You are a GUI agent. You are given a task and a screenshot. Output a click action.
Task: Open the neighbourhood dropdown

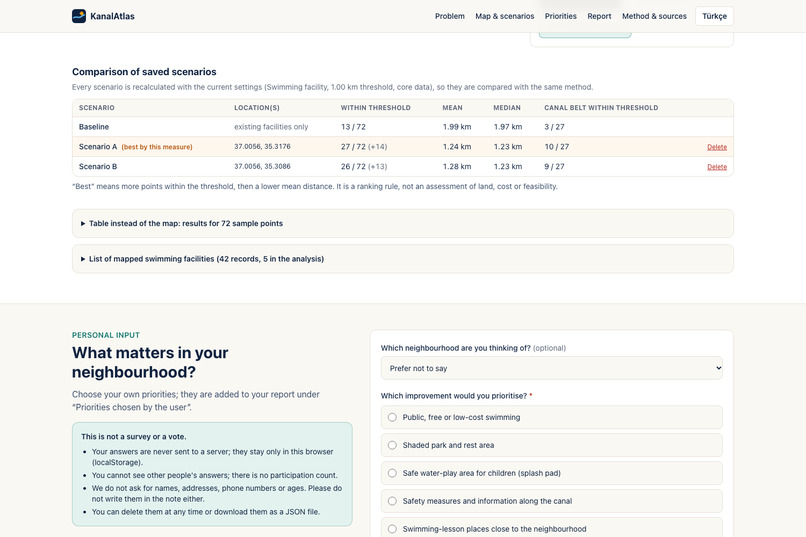point(552,368)
